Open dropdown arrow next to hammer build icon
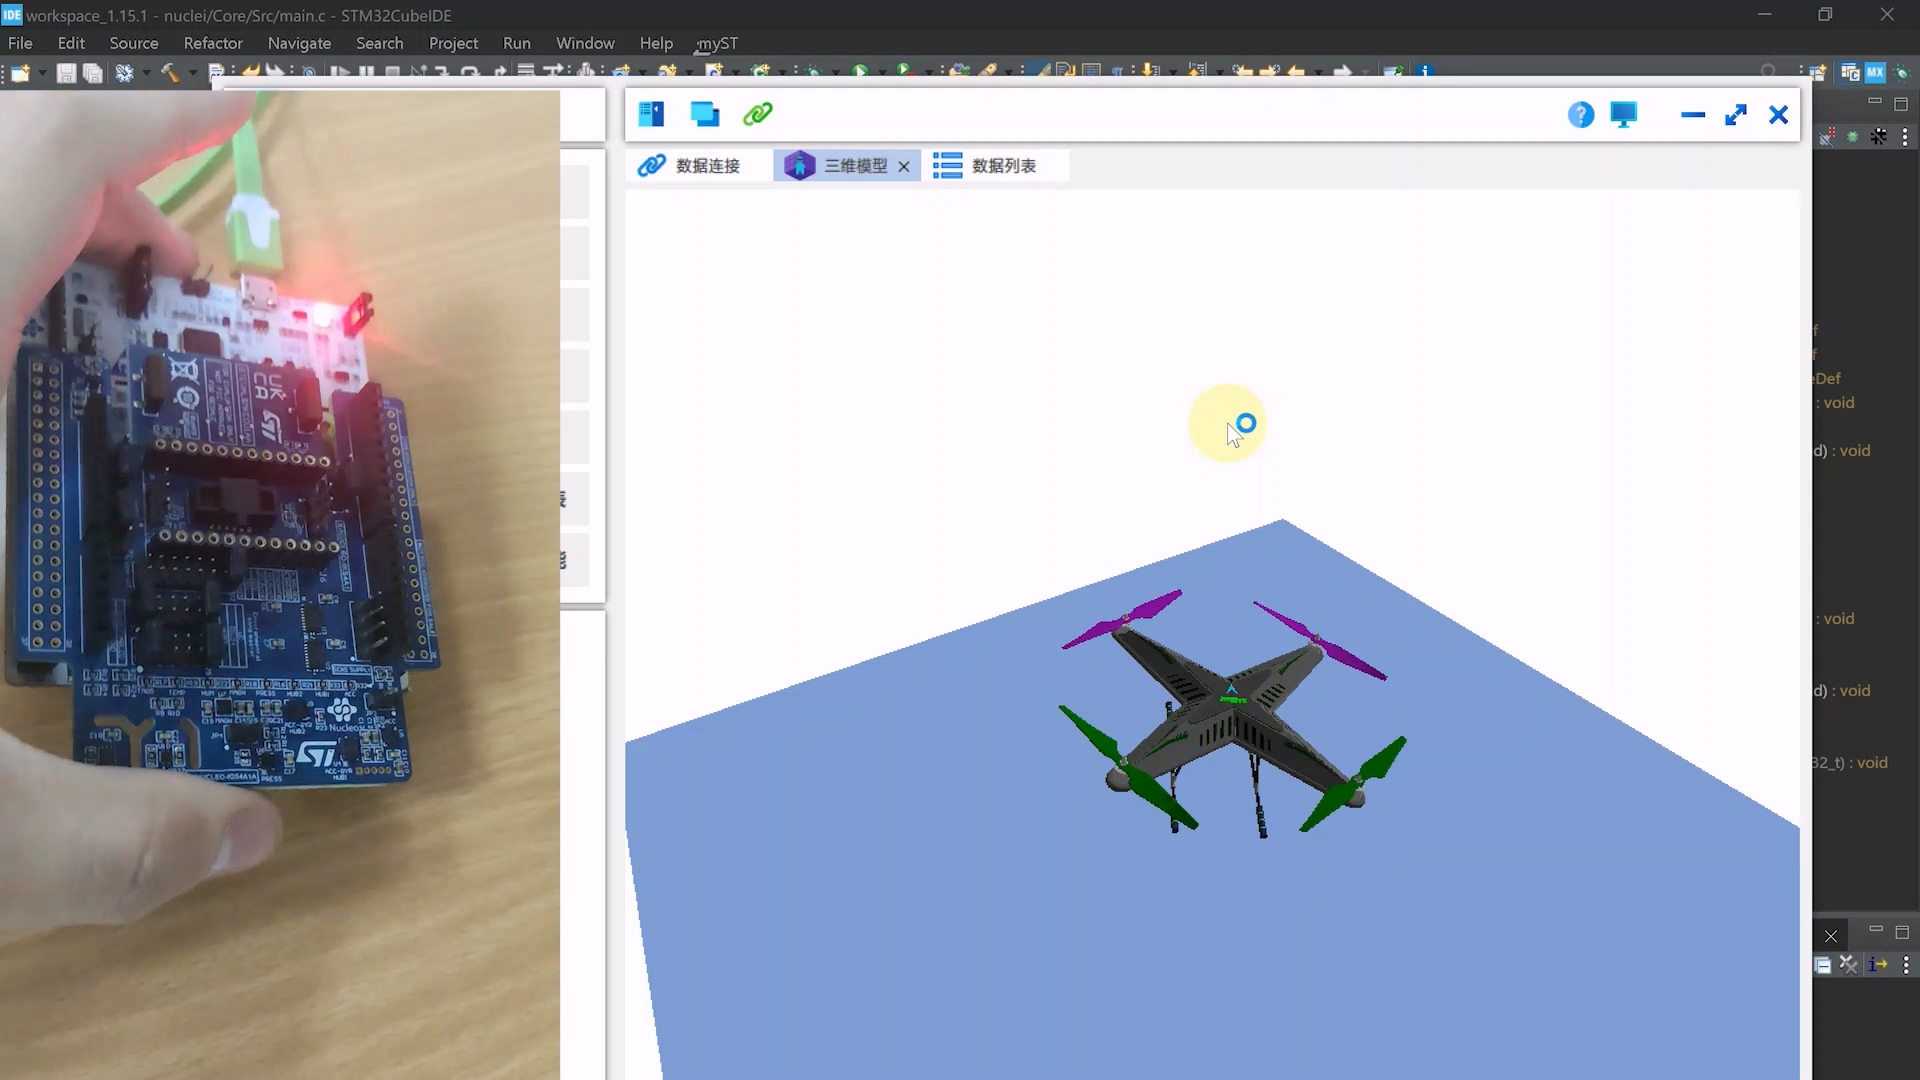 [x=192, y=73]
